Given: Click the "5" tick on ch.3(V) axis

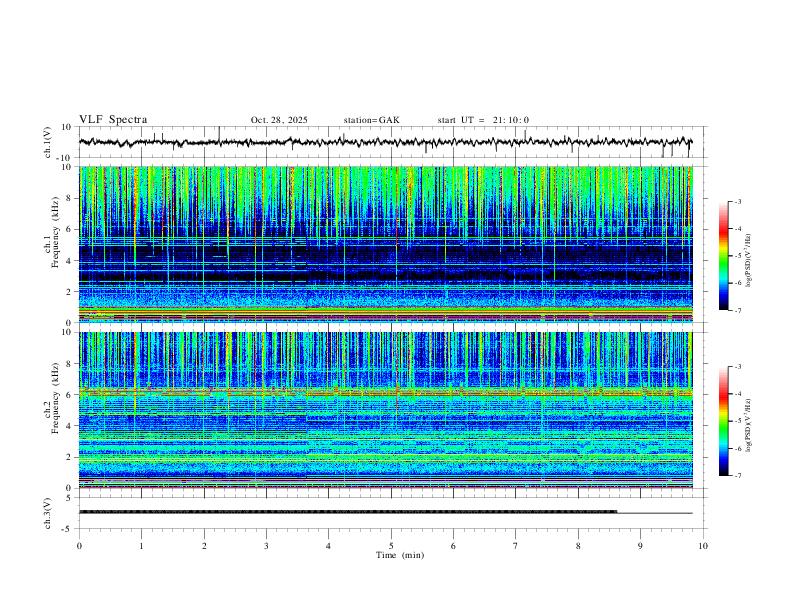Looking at the screenshot, I should coord(69,497).
